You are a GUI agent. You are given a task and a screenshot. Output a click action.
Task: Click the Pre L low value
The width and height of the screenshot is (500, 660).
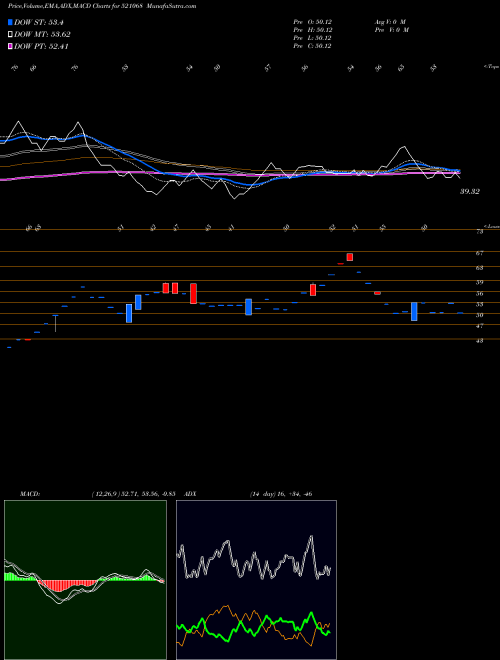click(312, 38)
